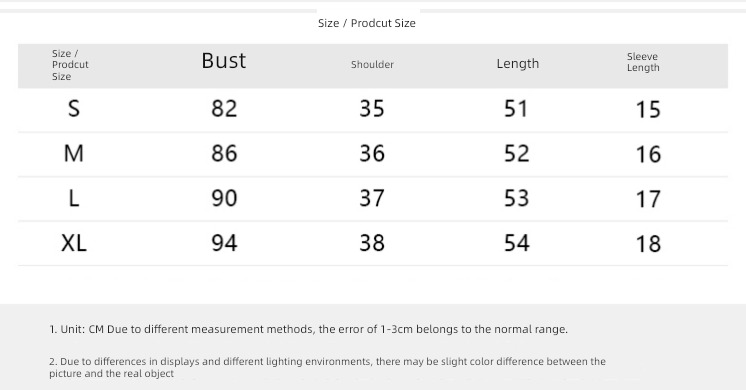Click the Unit: CM measurement note
746x390 pixels.
308,329
